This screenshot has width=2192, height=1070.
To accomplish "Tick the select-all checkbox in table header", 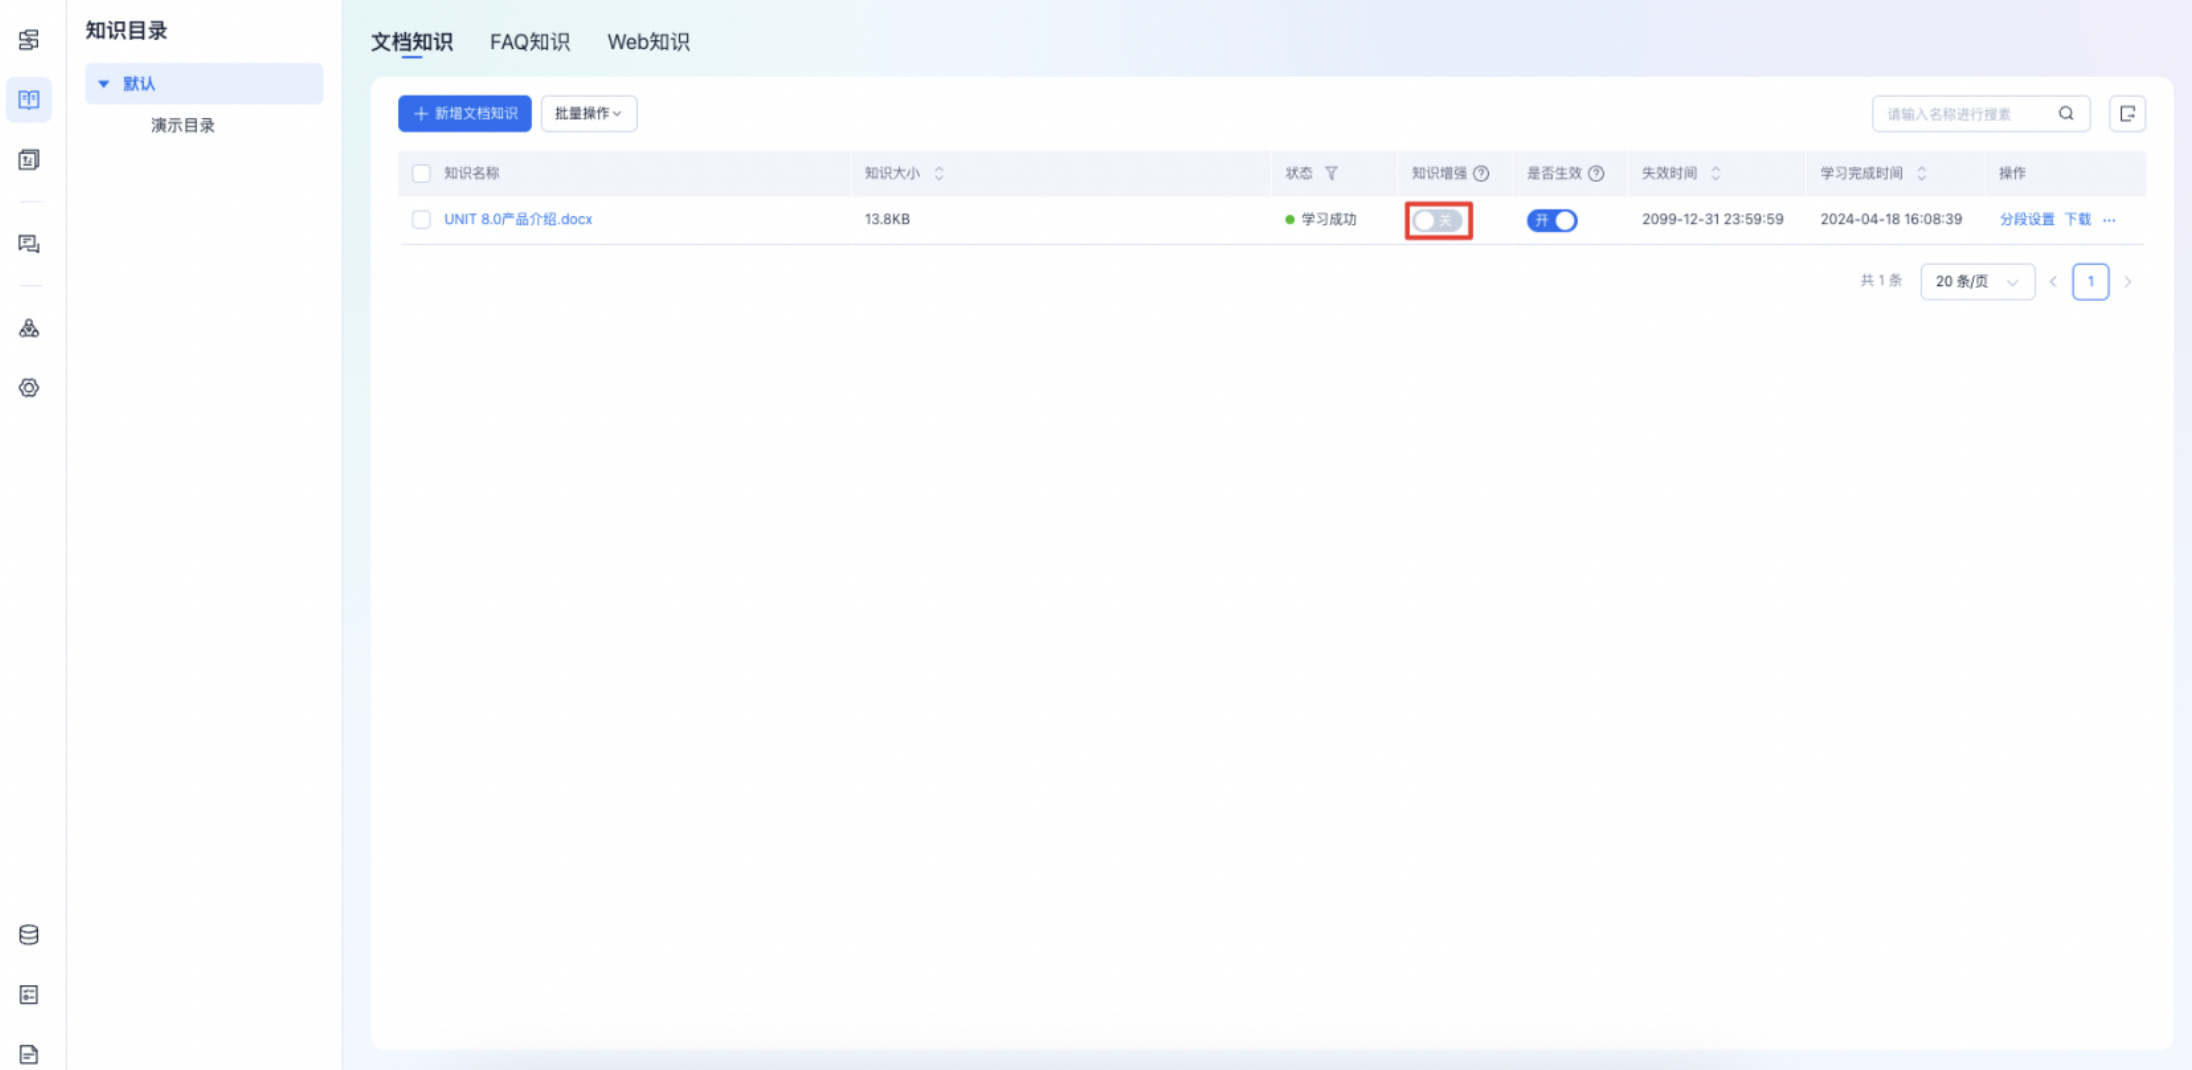I will 421,173.
